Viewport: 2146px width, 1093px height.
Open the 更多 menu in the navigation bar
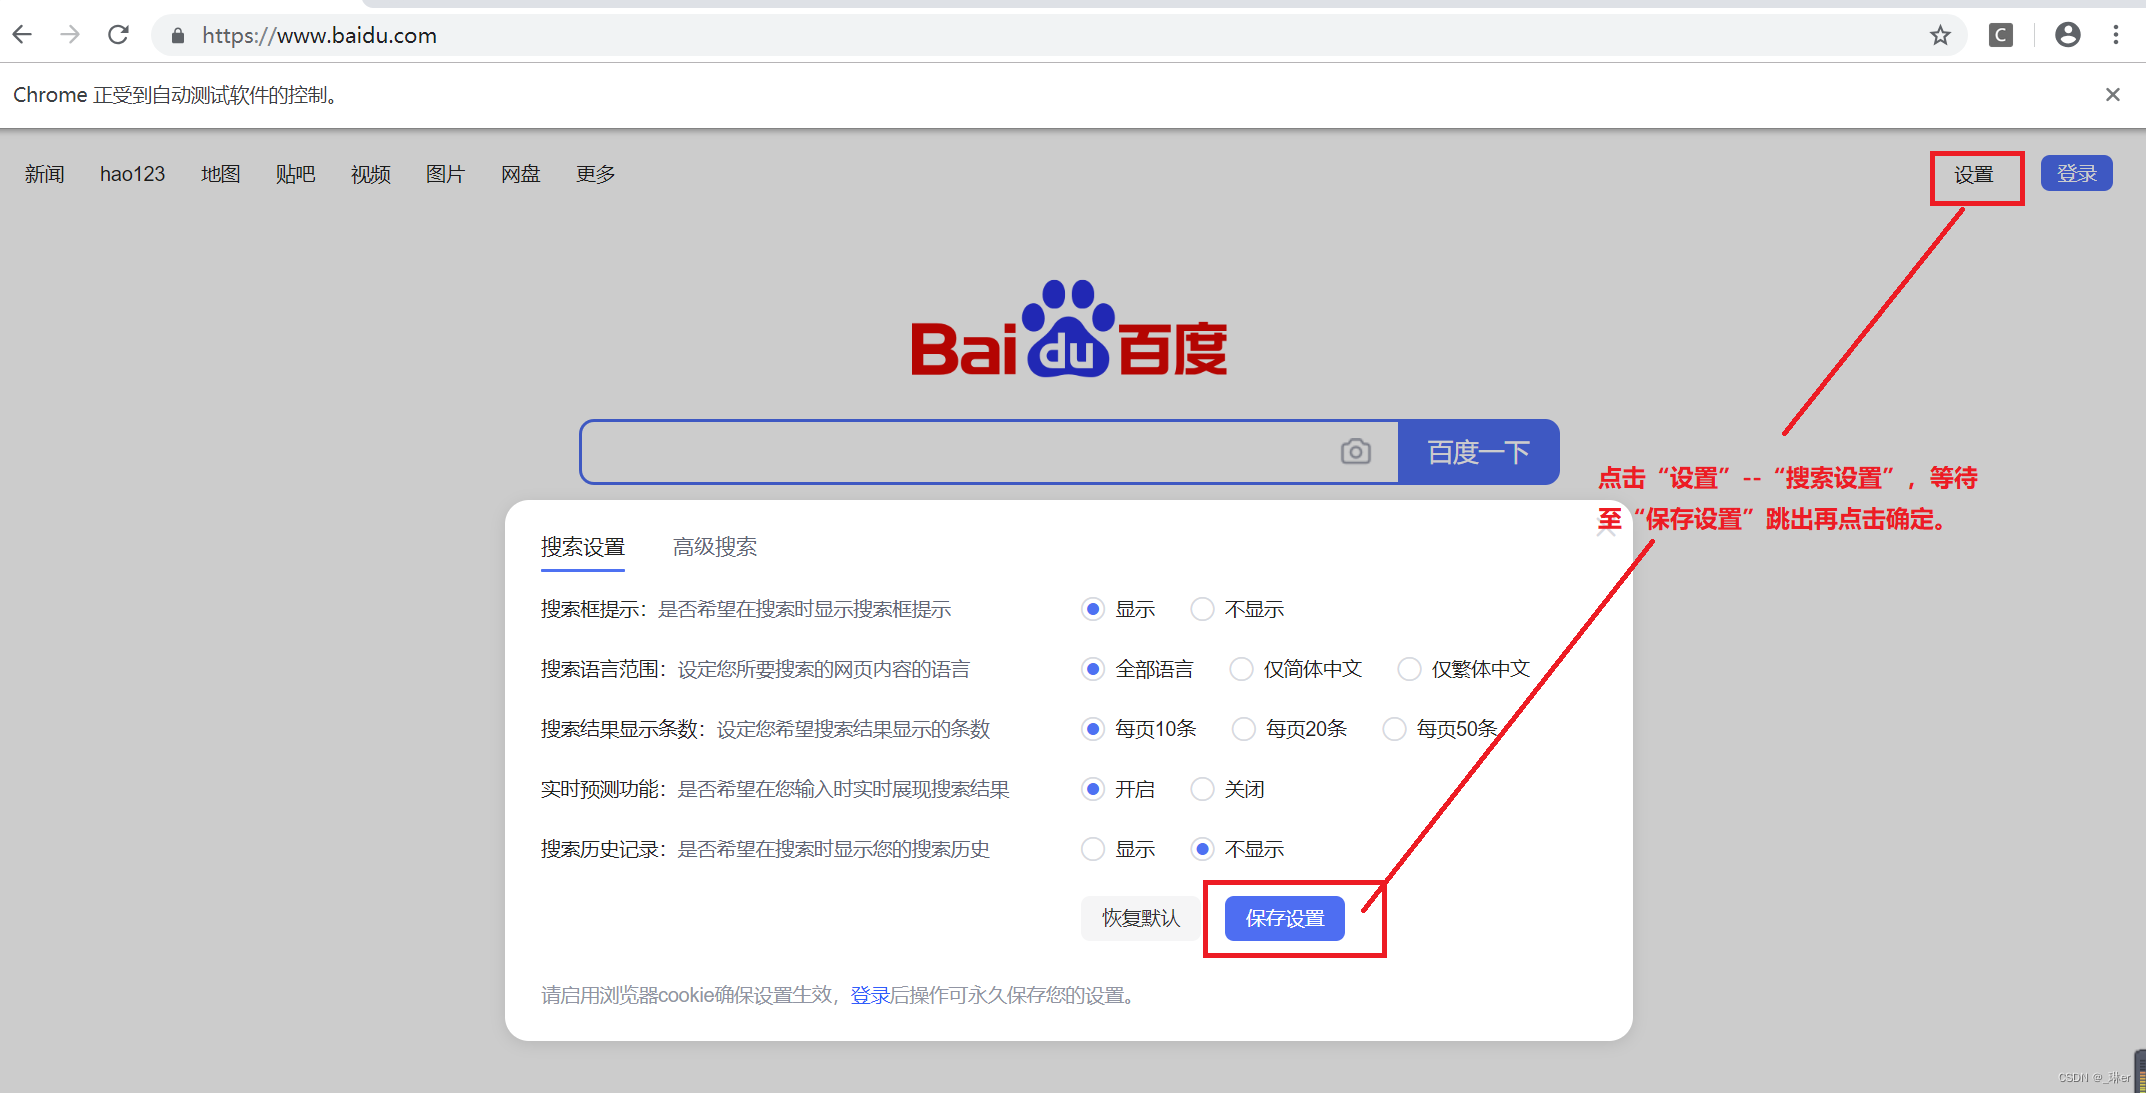[x=594, y=173]
